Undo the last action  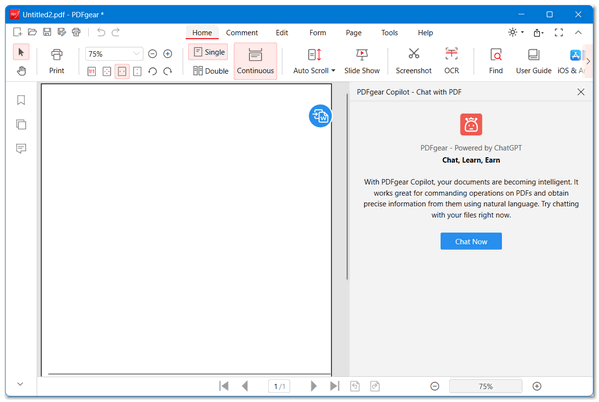pyautogui.click(x=101, y=32)
